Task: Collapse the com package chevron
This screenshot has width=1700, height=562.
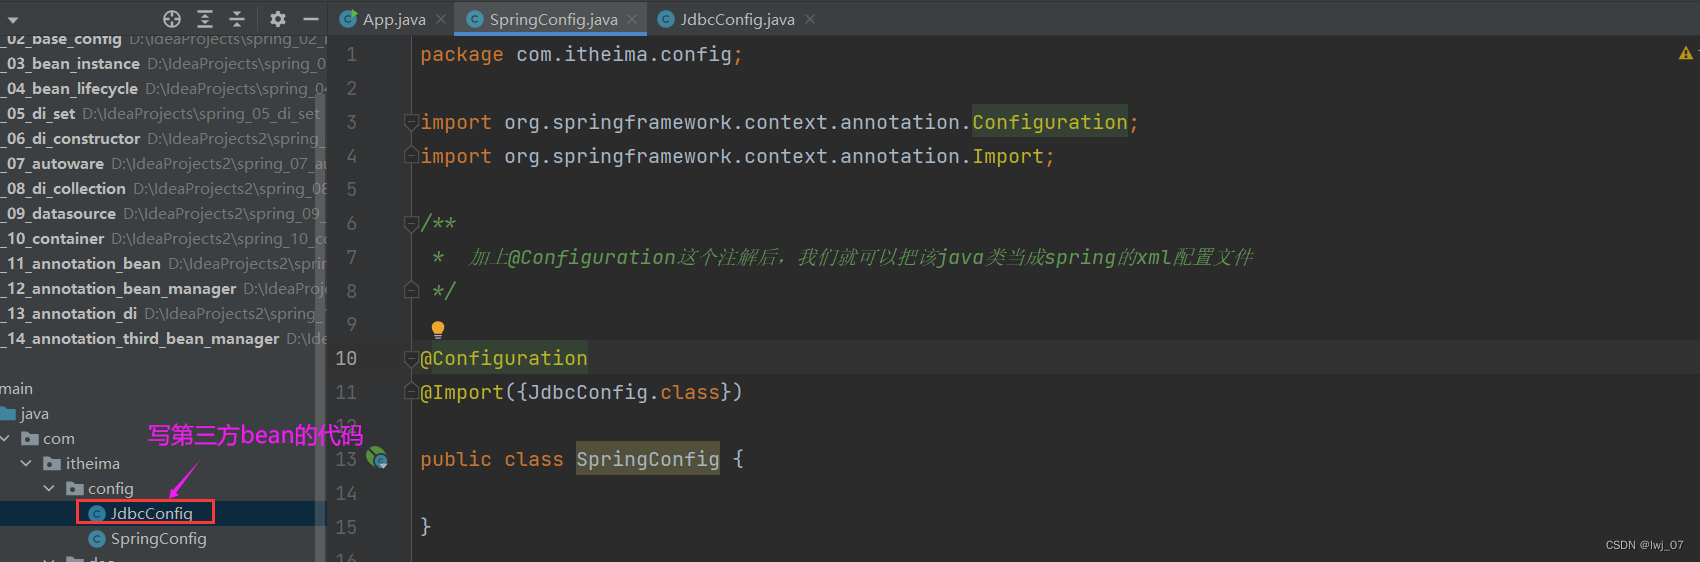Action: (x=6, y=438)
